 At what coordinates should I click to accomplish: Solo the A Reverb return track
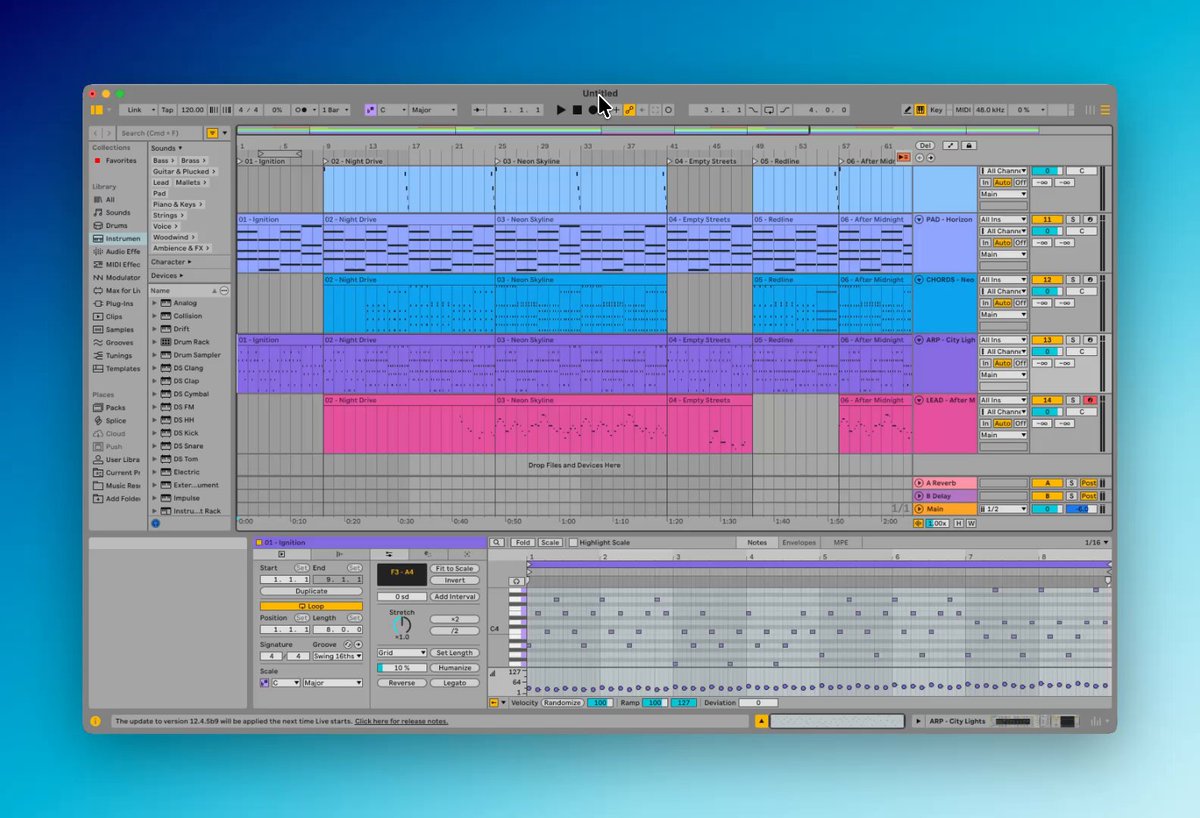point(1072,483)
